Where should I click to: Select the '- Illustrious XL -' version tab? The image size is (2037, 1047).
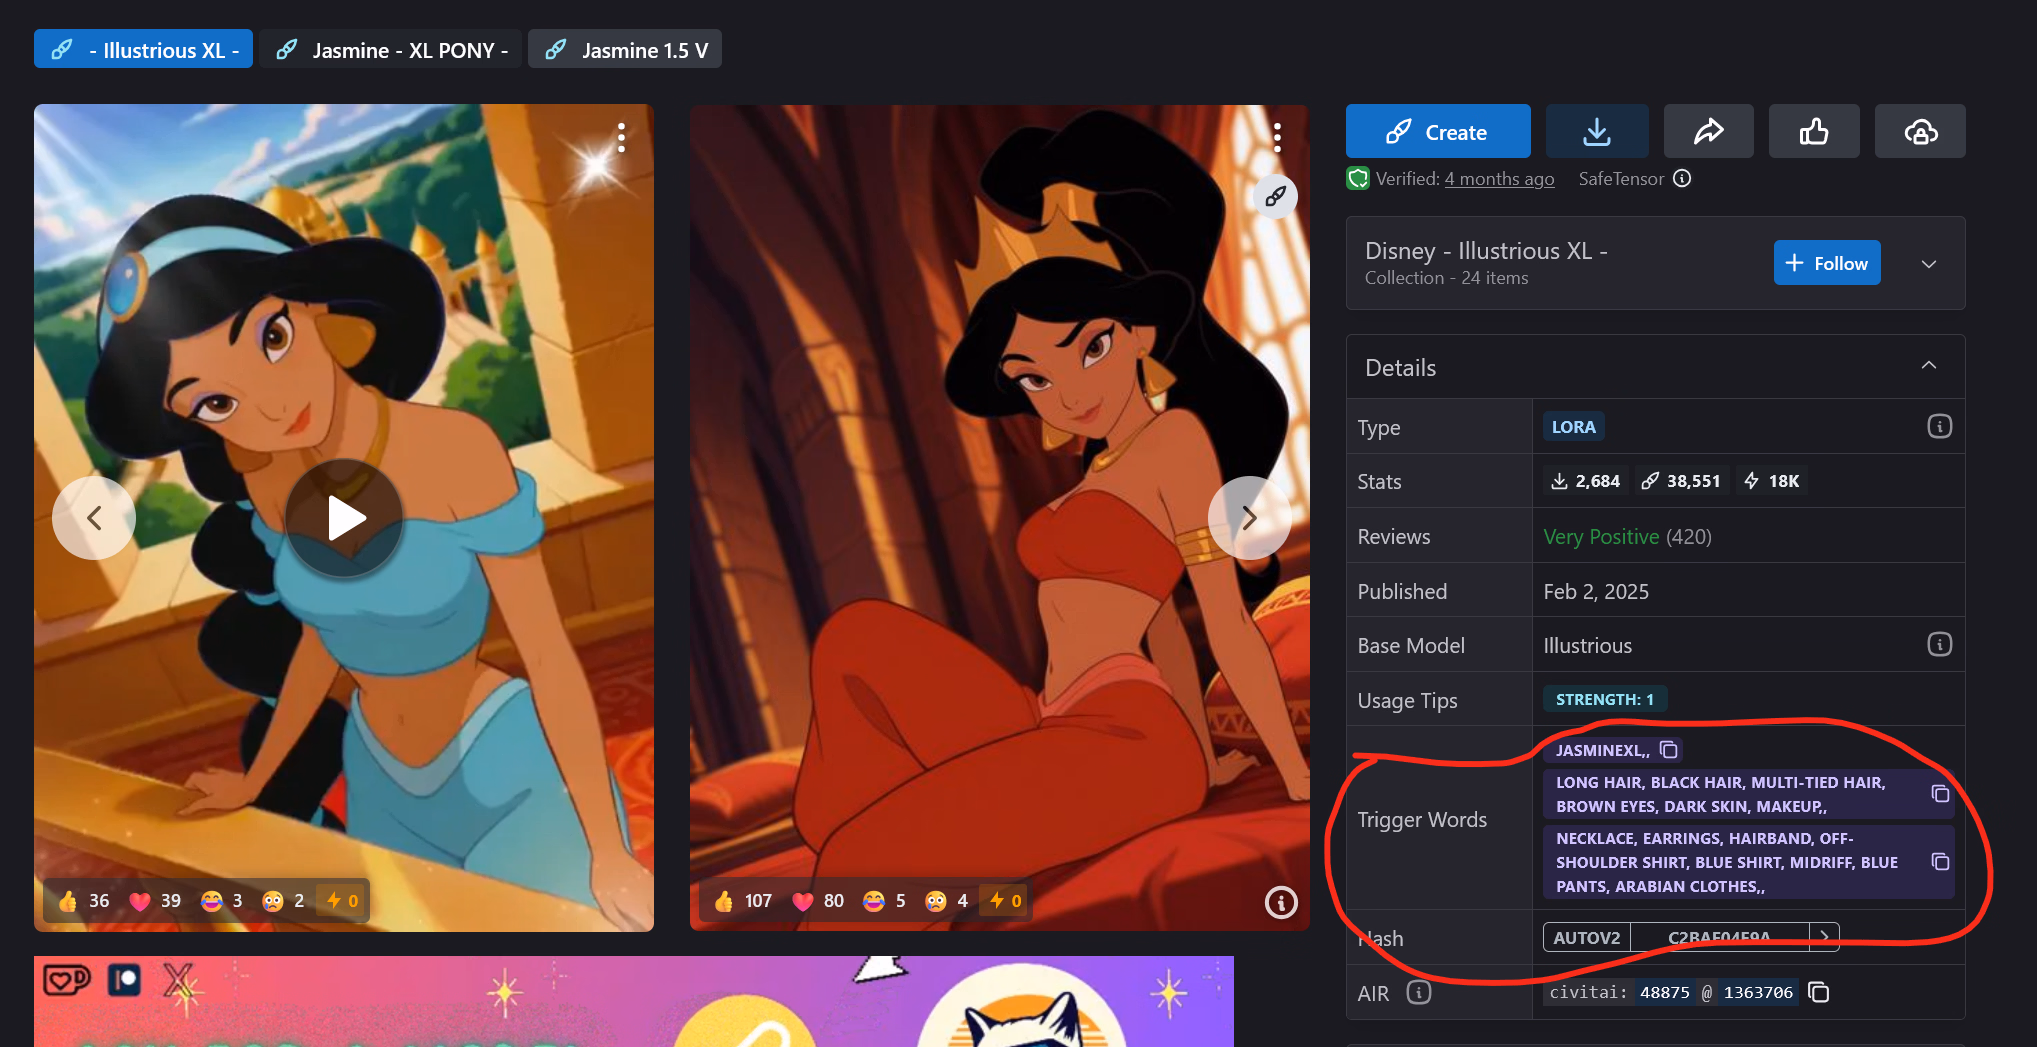pyautogui.click(x=143, y=49)
